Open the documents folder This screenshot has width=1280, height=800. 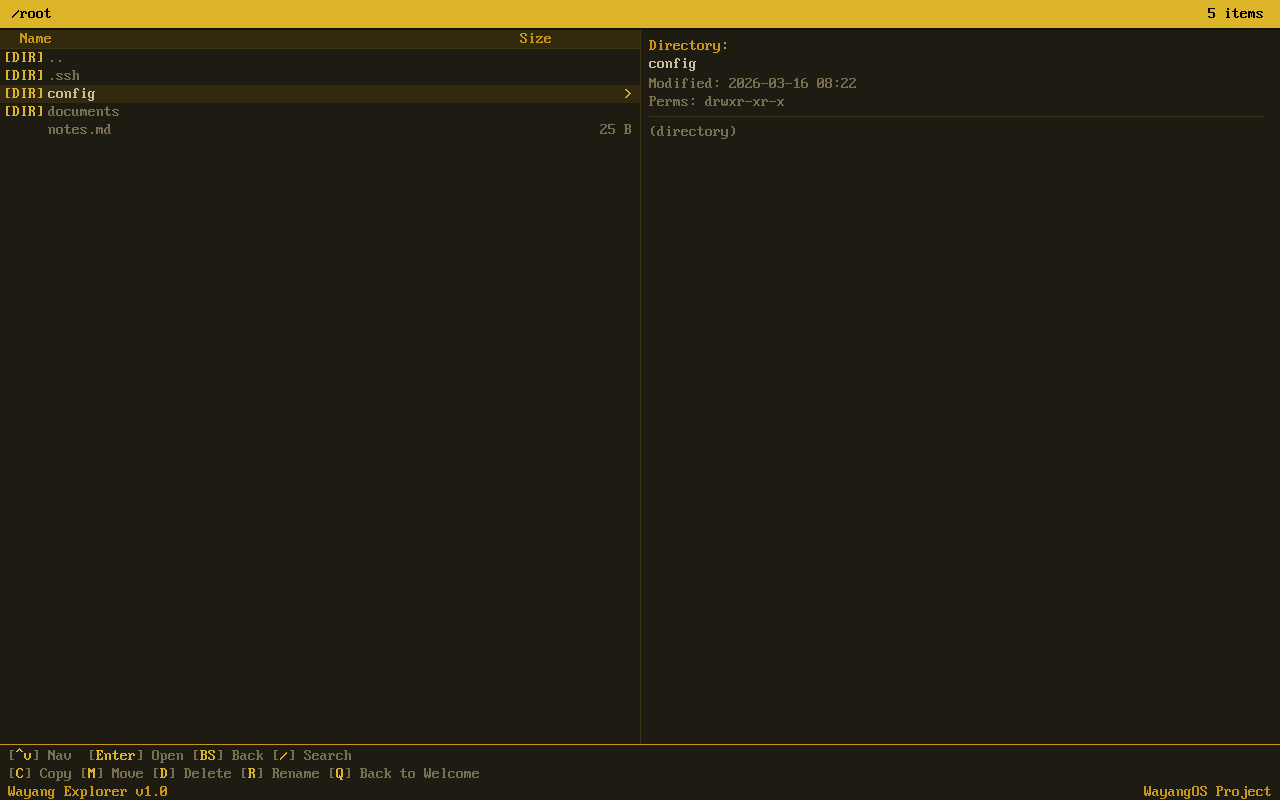point(83,111)
